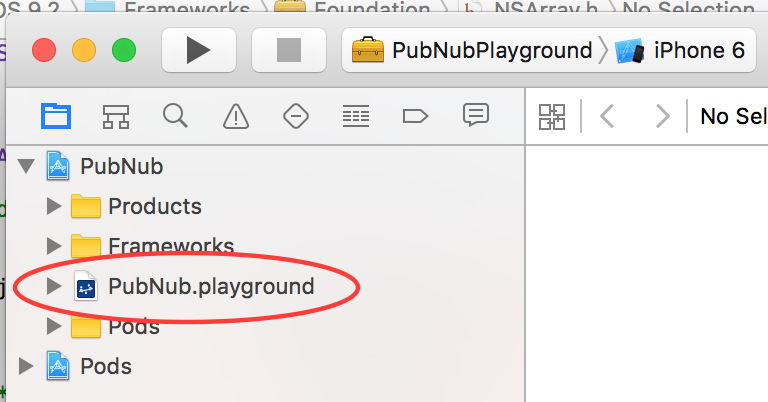Image resolution: width=768 pixels, height=402 pixels.
Task: Open the Report navigator speech bubble icon
Action: [x=475, y=116]
